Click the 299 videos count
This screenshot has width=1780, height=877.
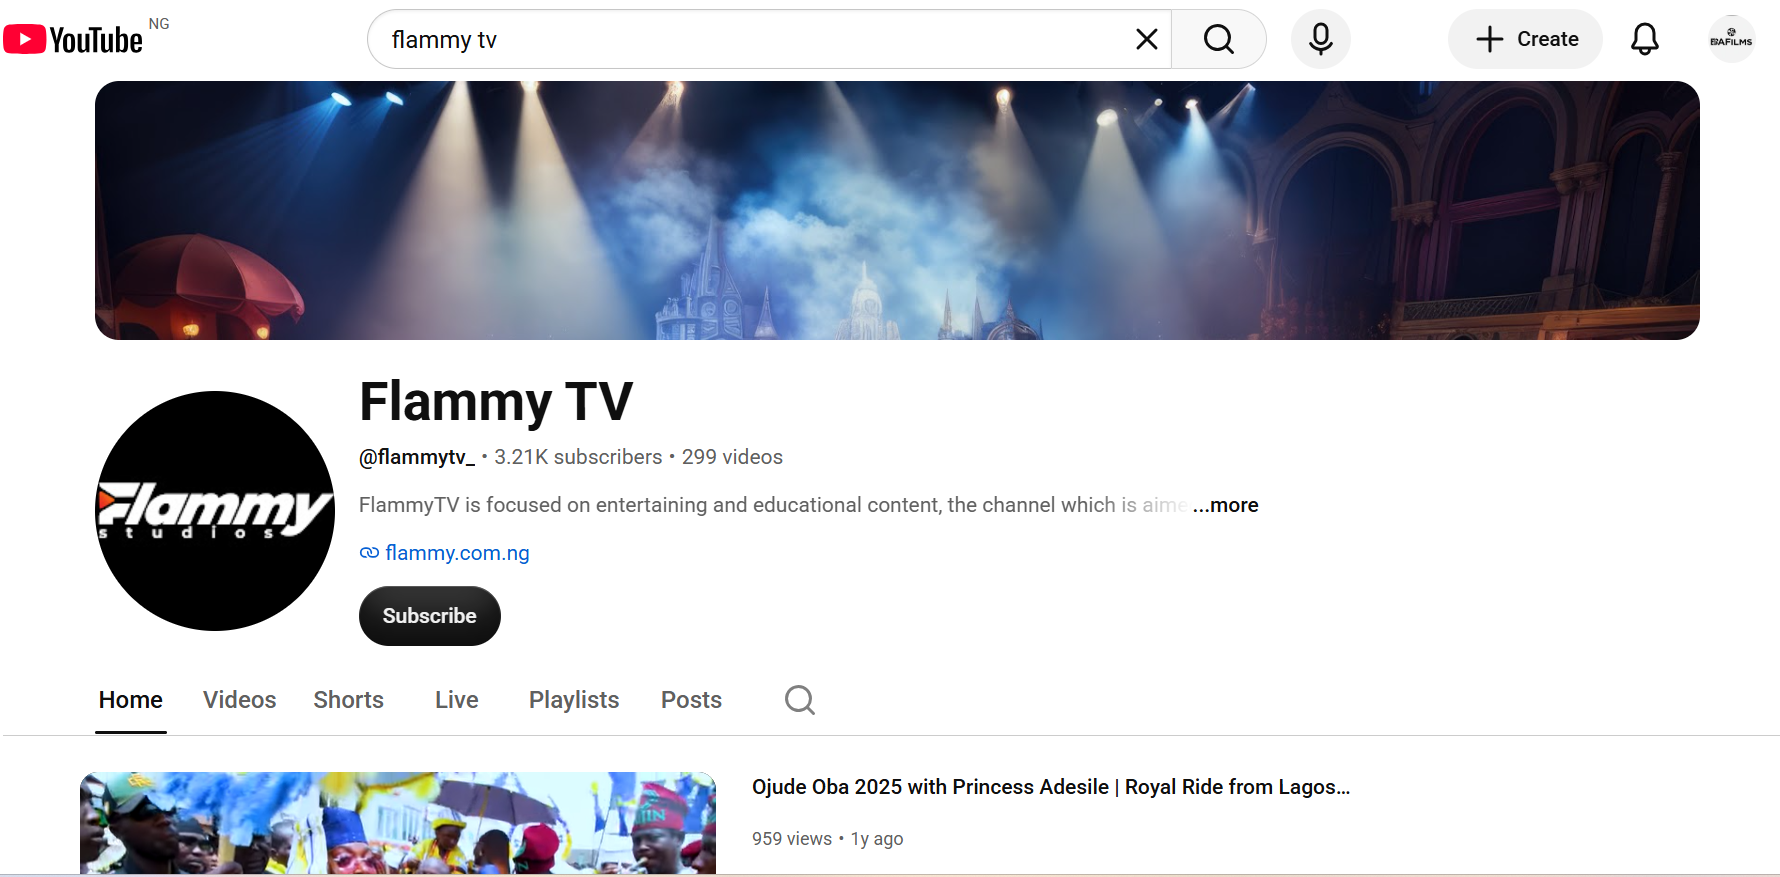point(732,457)
